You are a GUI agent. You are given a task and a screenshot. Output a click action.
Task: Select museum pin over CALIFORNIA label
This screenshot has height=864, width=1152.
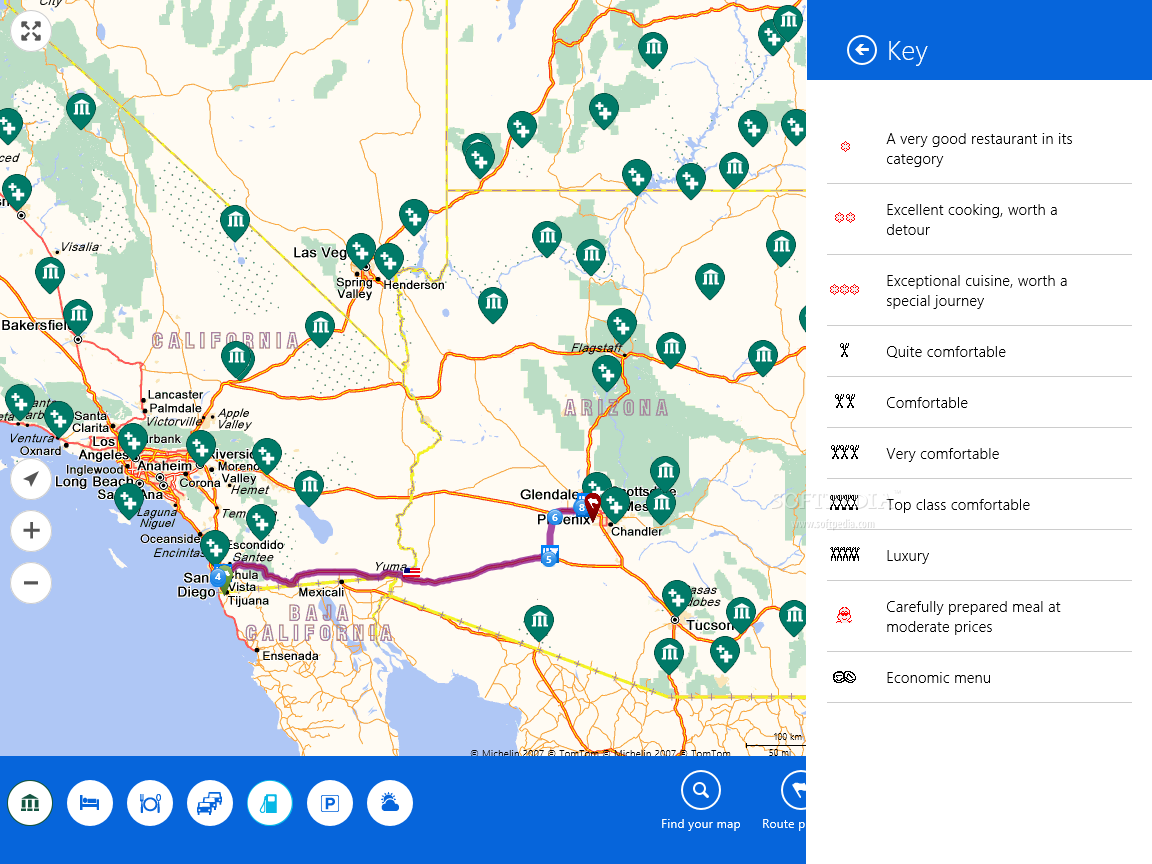tap(237, 359)
